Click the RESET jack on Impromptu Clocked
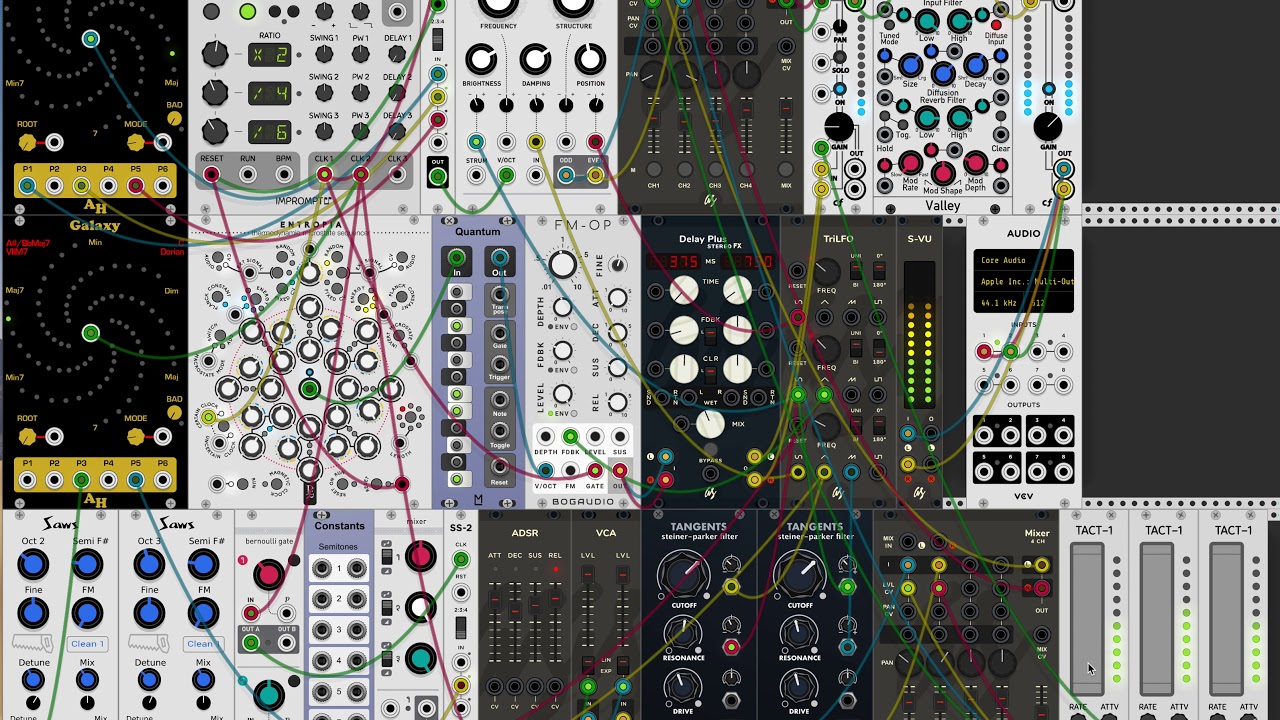Image resolution: width=1280 pixels, height=720 pixels. [211, 175]
